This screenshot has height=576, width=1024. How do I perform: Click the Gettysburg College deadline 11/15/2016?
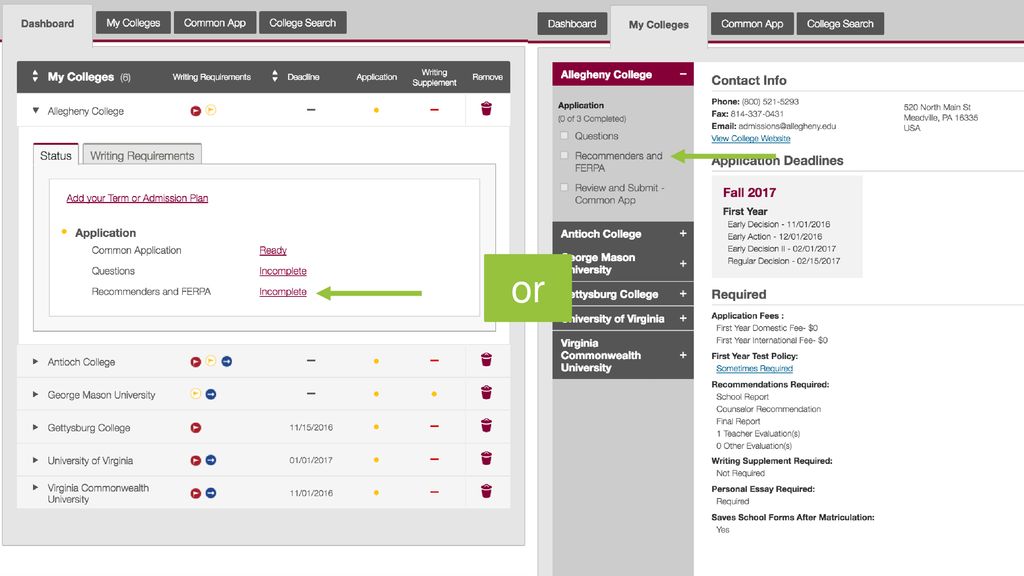click(x=311, y=428)
